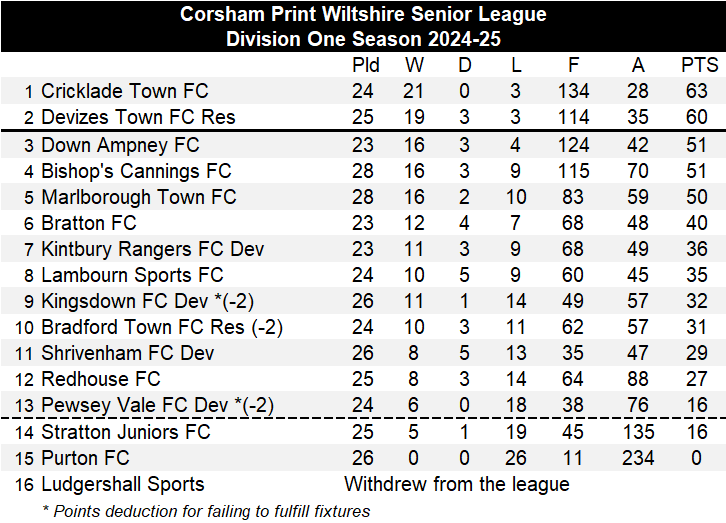This screenshot has width=726, height=523.
Task: Select Devizes Town FC Res row
Action: 138,117
